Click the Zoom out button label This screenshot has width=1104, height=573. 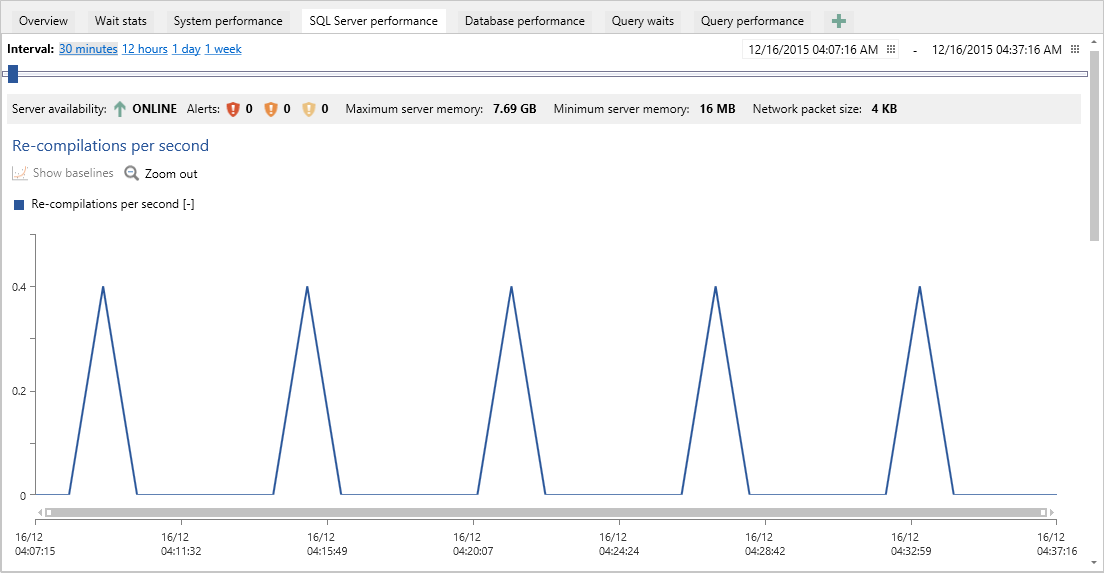(171, 174)
